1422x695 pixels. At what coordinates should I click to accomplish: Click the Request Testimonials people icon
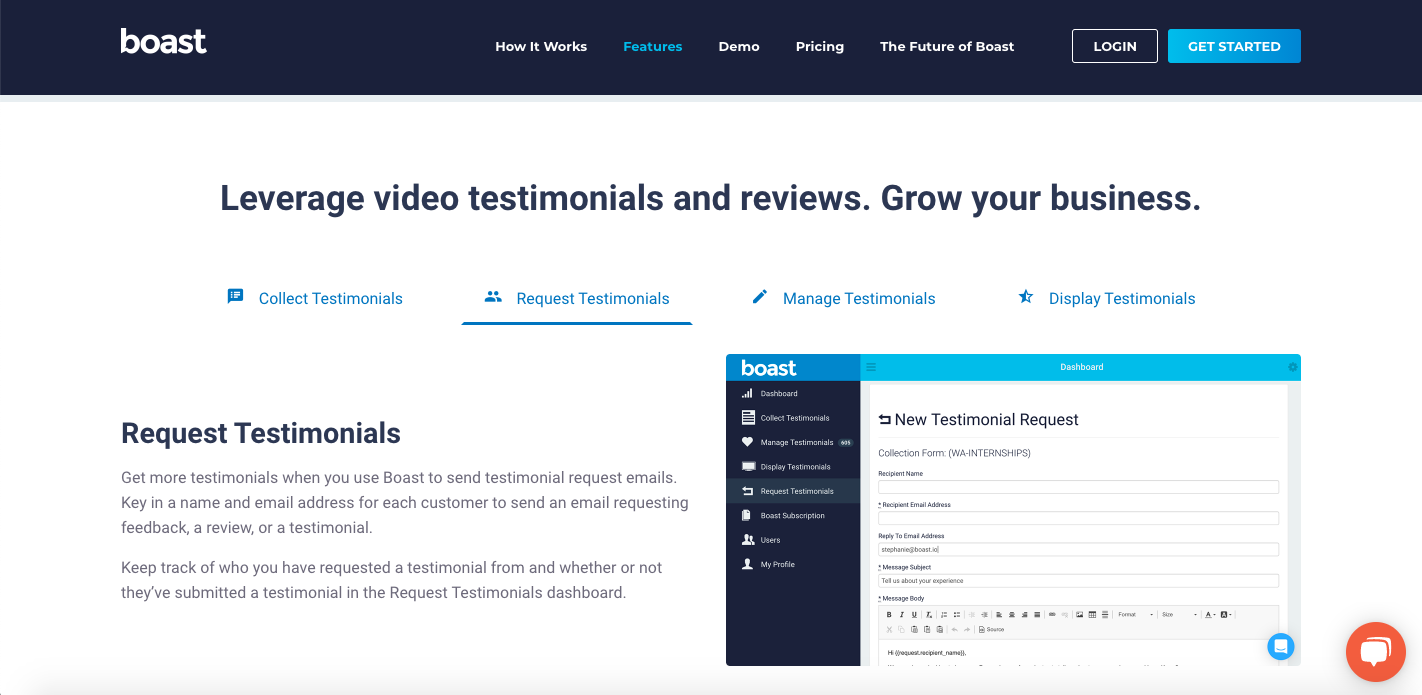[x=493, y=296]
